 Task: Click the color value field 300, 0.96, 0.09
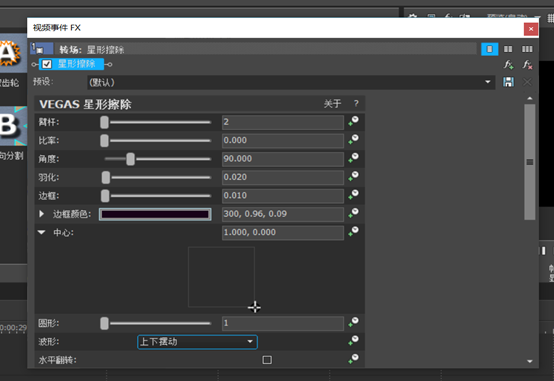(283, 214)
